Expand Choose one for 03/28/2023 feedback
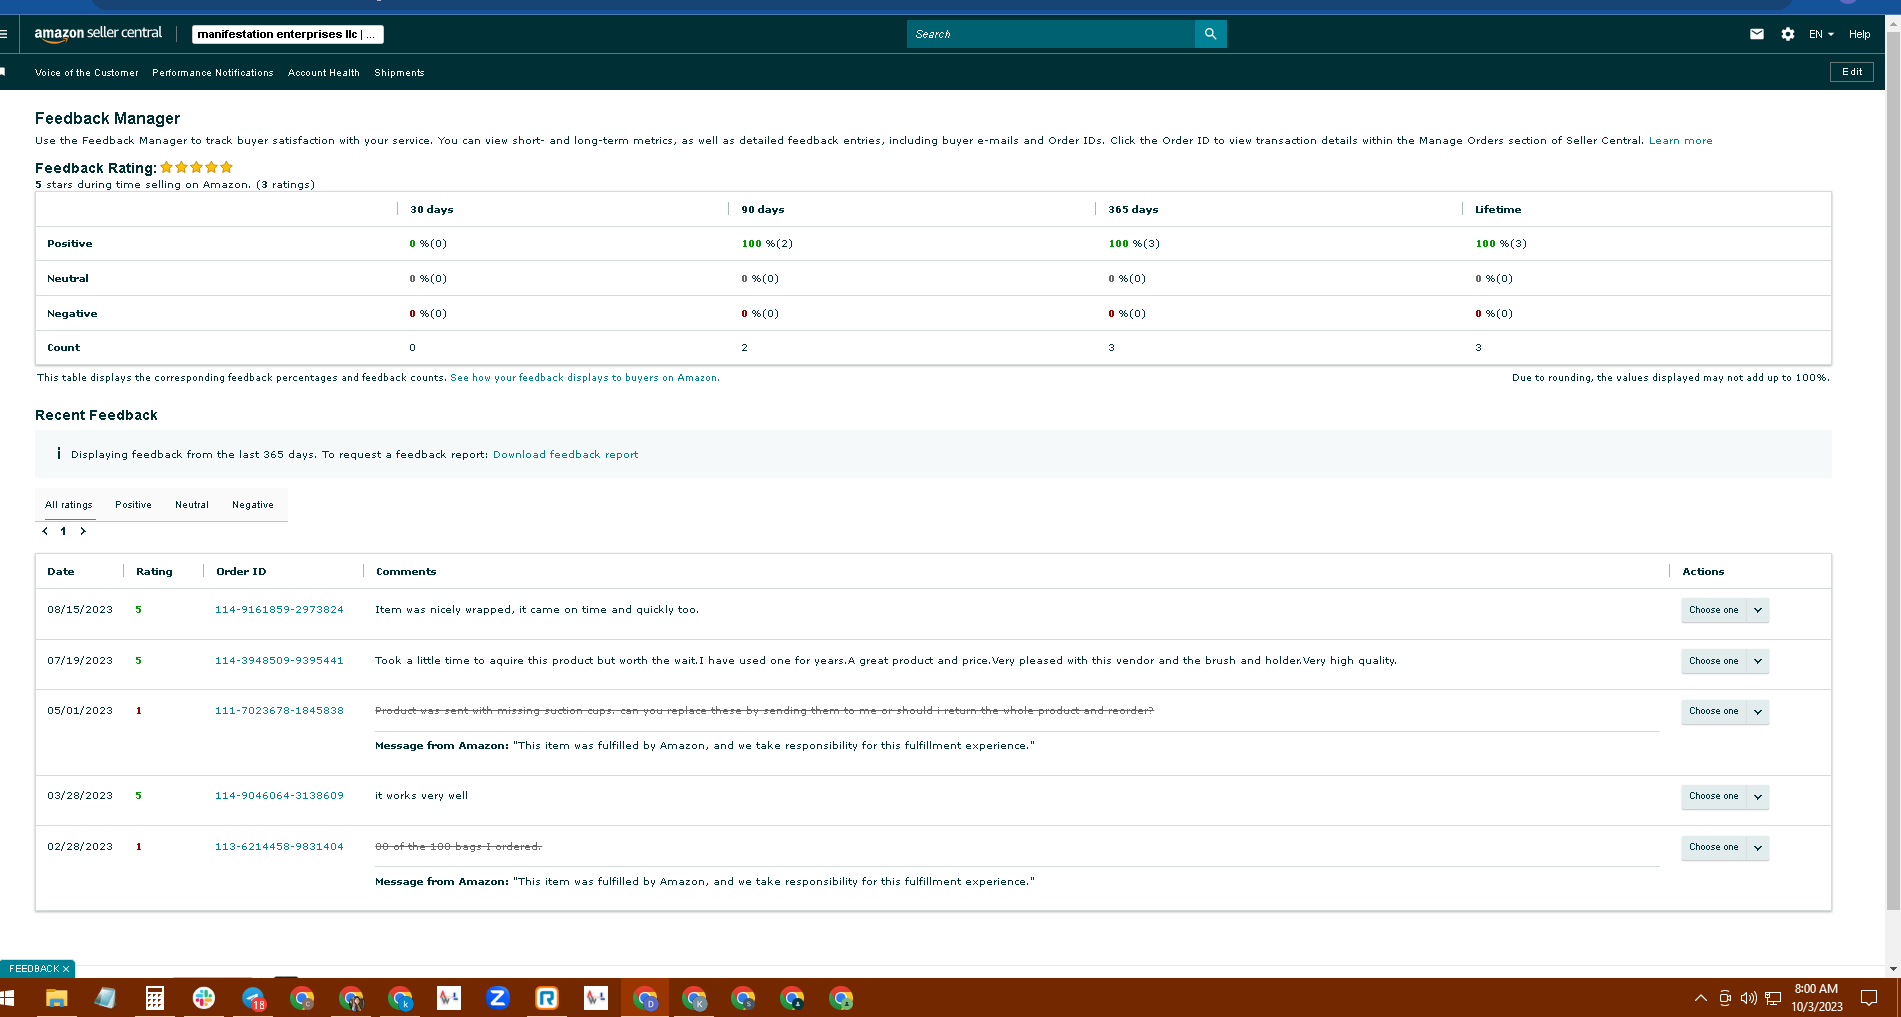This screenshot has width=1901, height=1017. [x=1725, y=796]
